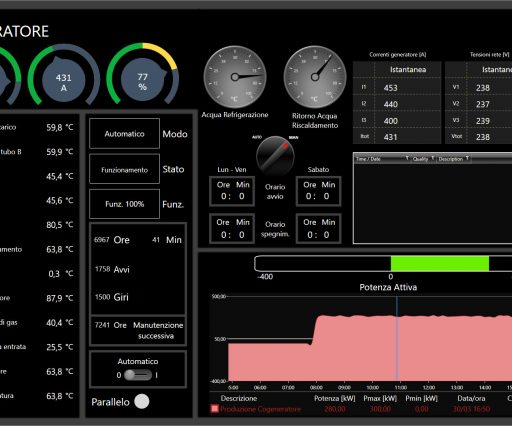Click Sabato Orario spegnim. time field
Image resolution: width=512 pixels, height=426 pixels.
[x=318, y=229]
